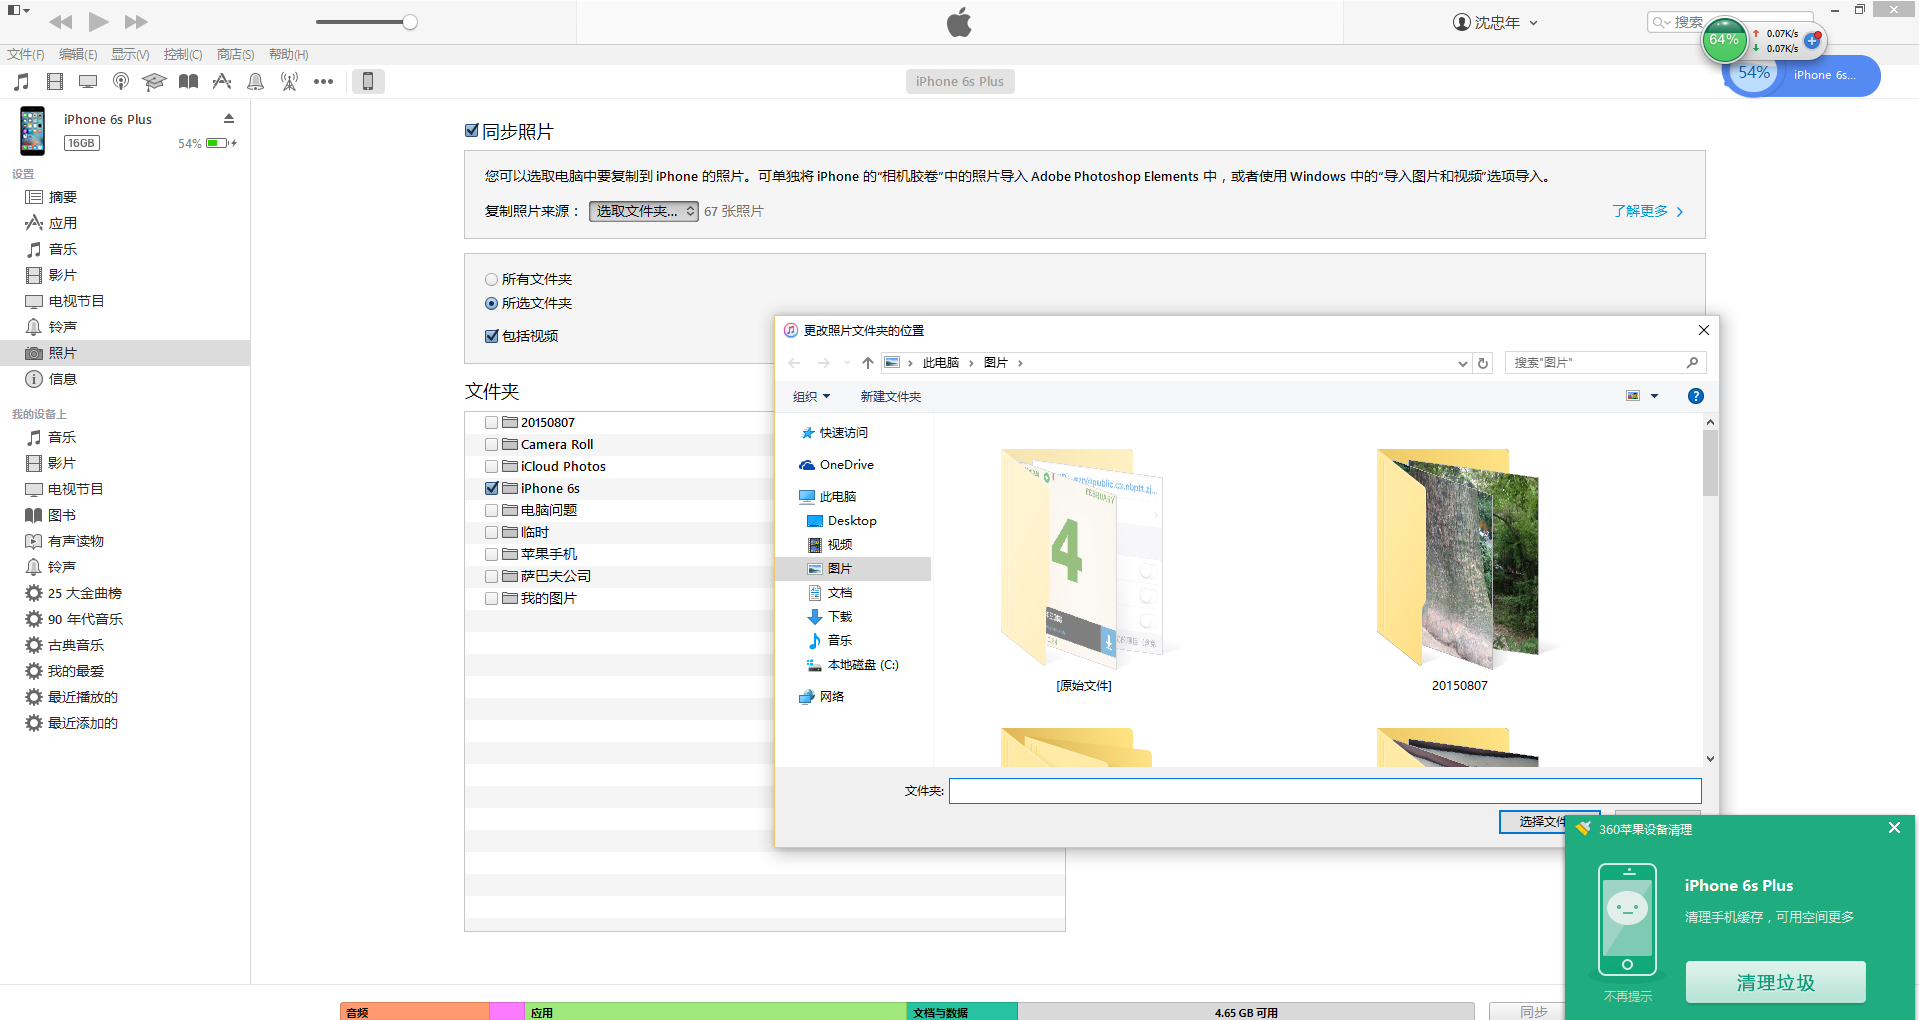1919x1020 pixels.
Task: Select the 所选文件夹 radio button
Action: (x=491, y=304)
